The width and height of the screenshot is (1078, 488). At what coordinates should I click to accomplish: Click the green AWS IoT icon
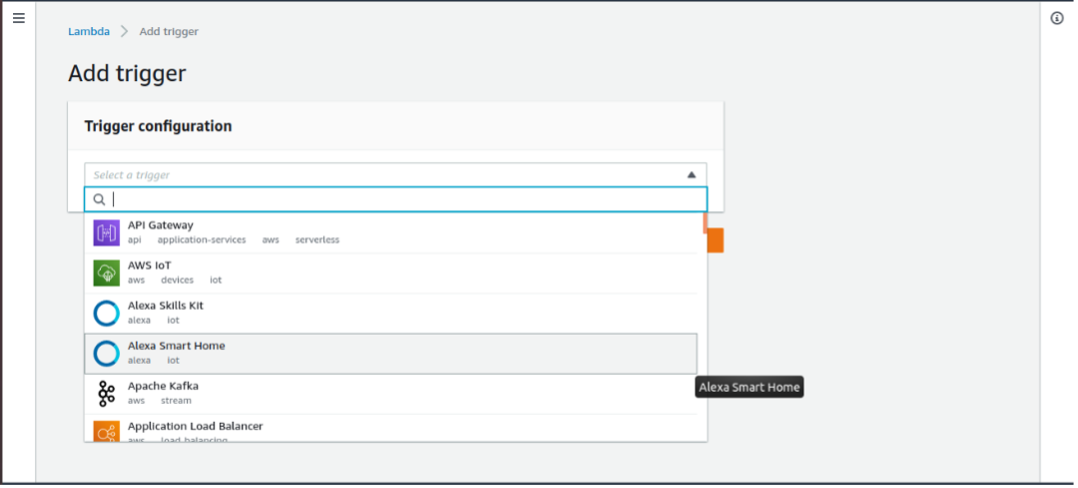coord(106,273)
